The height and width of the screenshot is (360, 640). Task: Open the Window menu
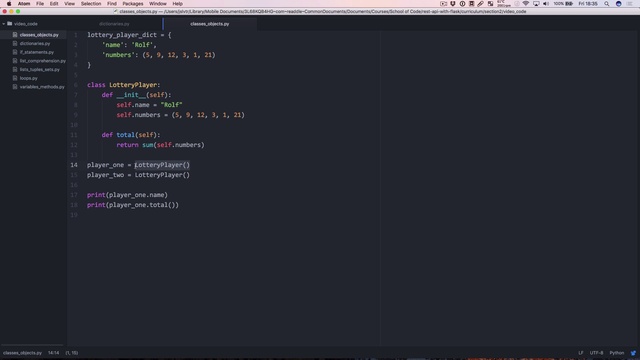tap(158, 4)
